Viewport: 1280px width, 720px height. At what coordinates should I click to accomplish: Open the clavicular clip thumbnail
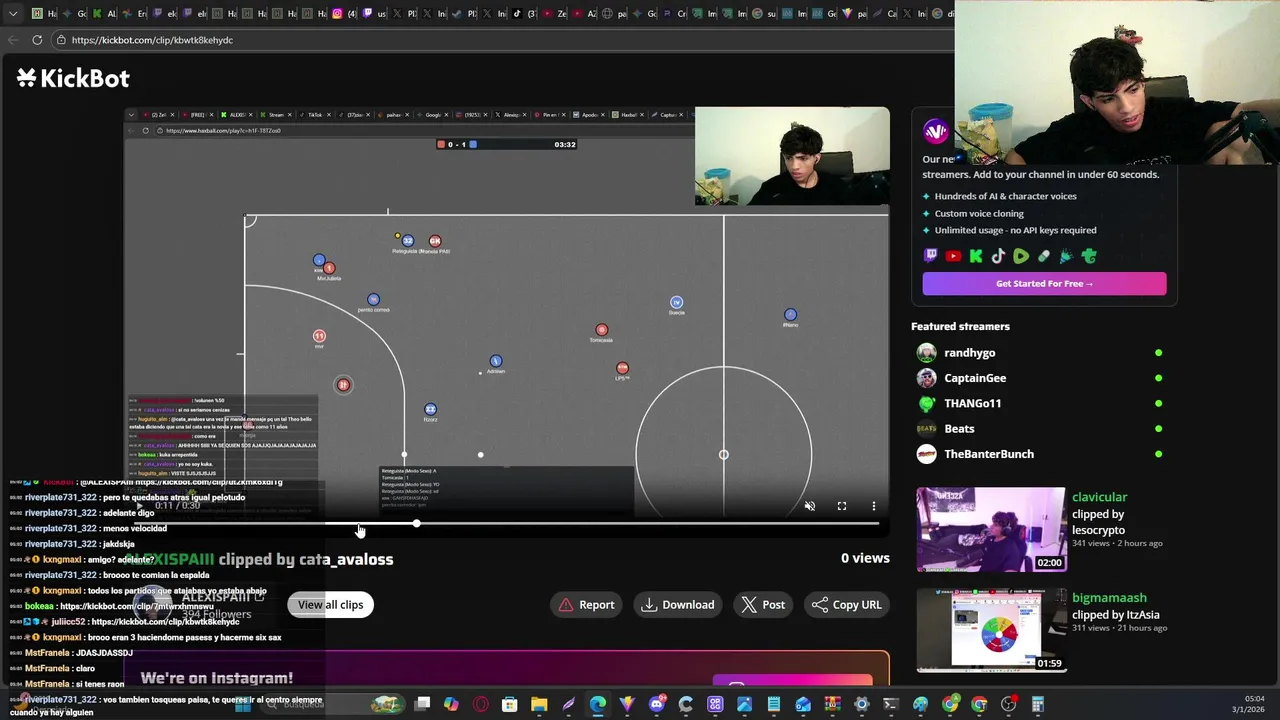click(991, 529)
